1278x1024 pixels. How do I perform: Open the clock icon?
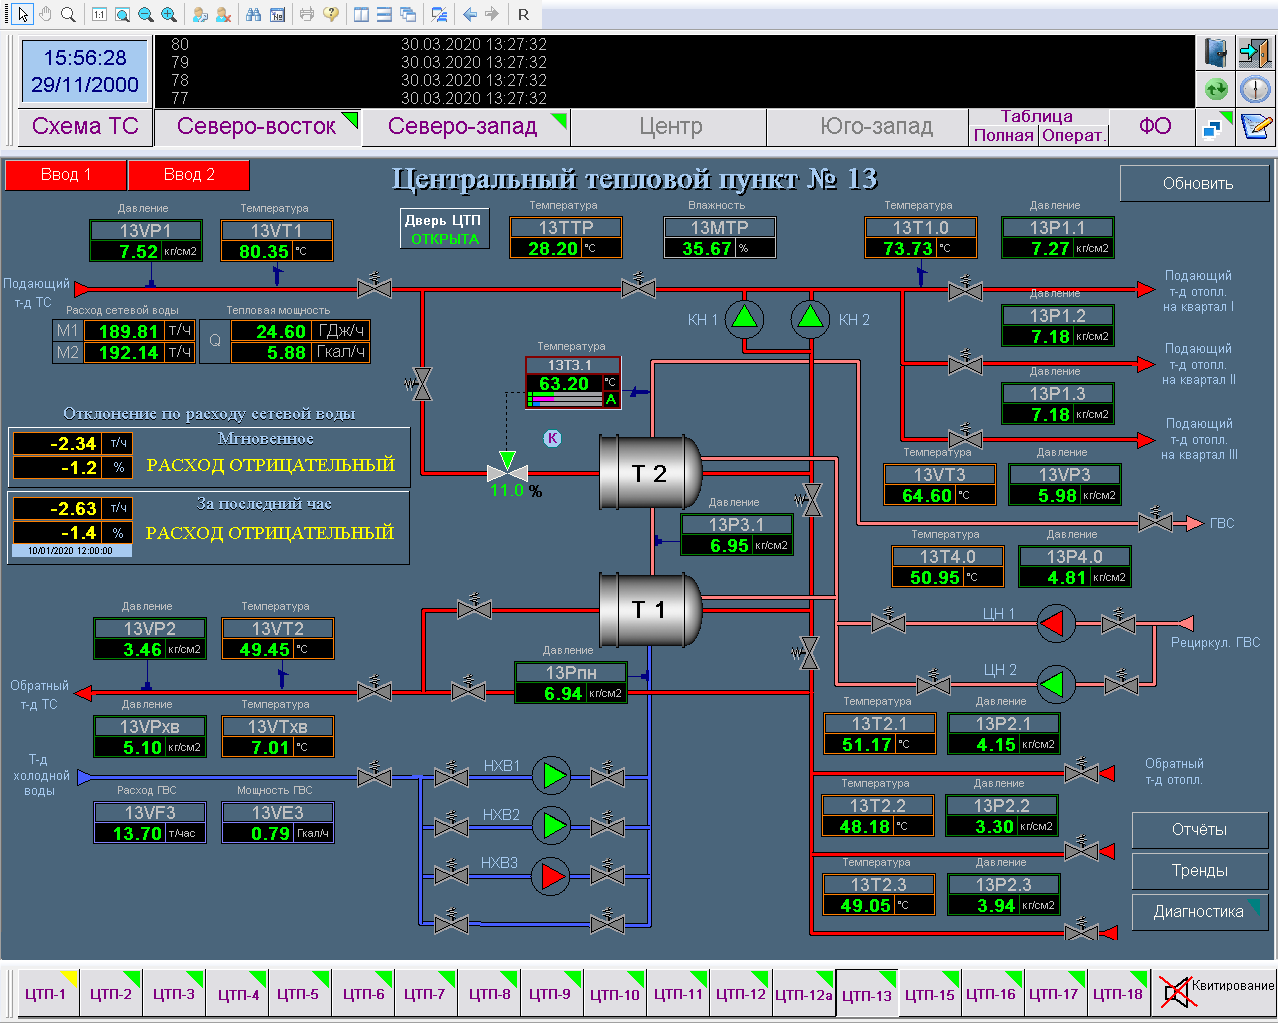pyautogui.click(x=1255, y=89)
